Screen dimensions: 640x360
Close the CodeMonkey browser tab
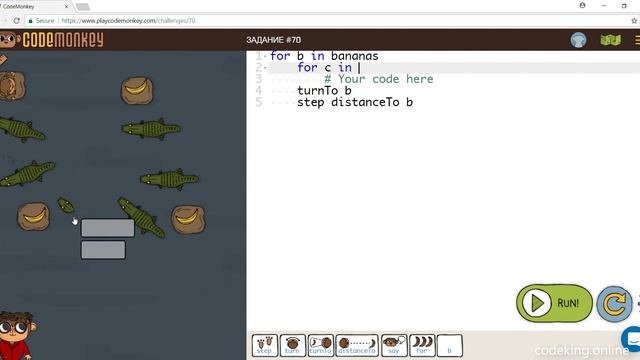(67, 7)
